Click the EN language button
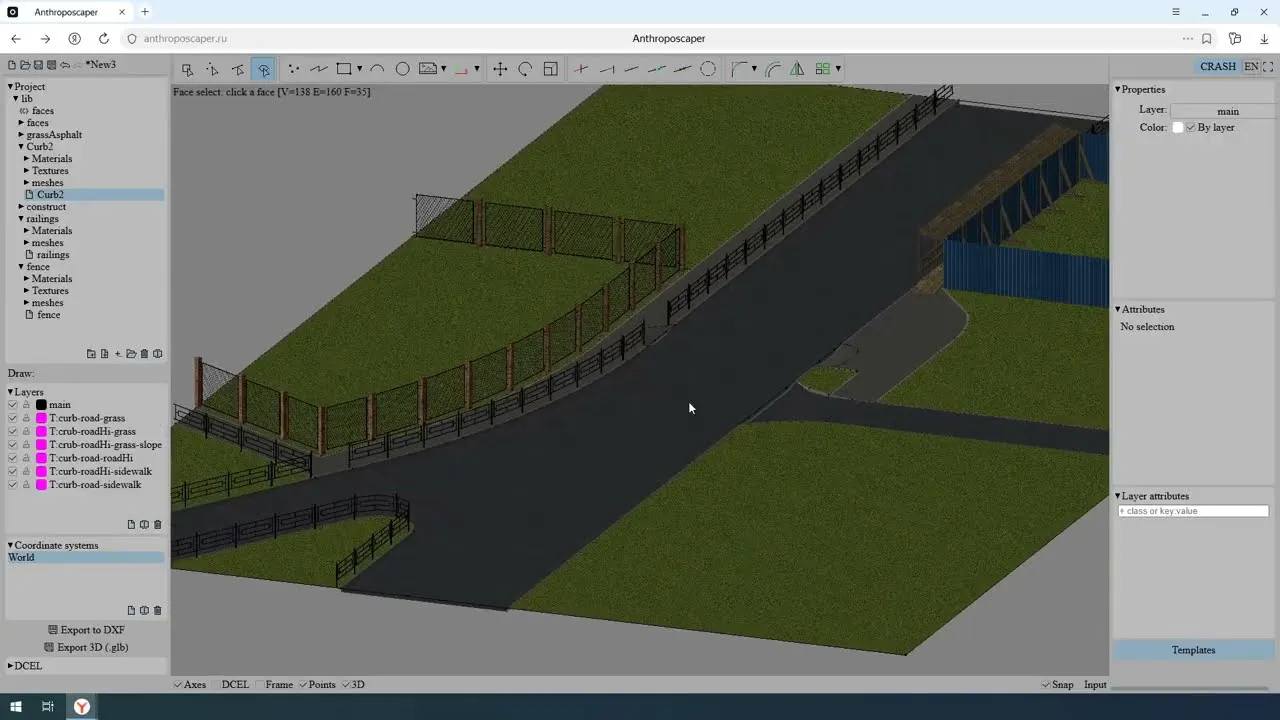This screenshot has width=1280, height=720. (x=1251, y=67)
